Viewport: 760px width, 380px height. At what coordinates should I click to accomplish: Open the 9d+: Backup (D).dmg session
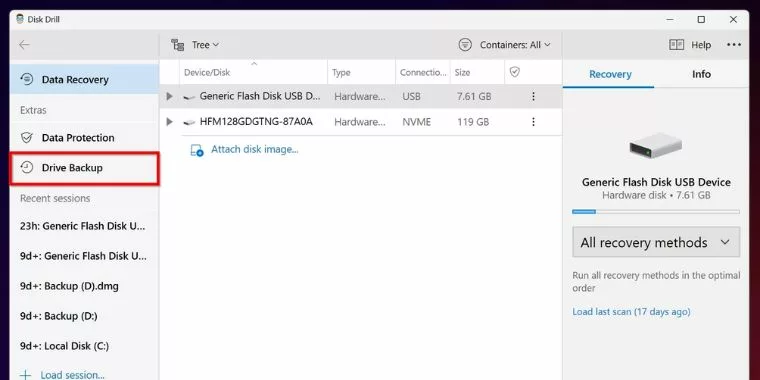[x=69, y=286]
